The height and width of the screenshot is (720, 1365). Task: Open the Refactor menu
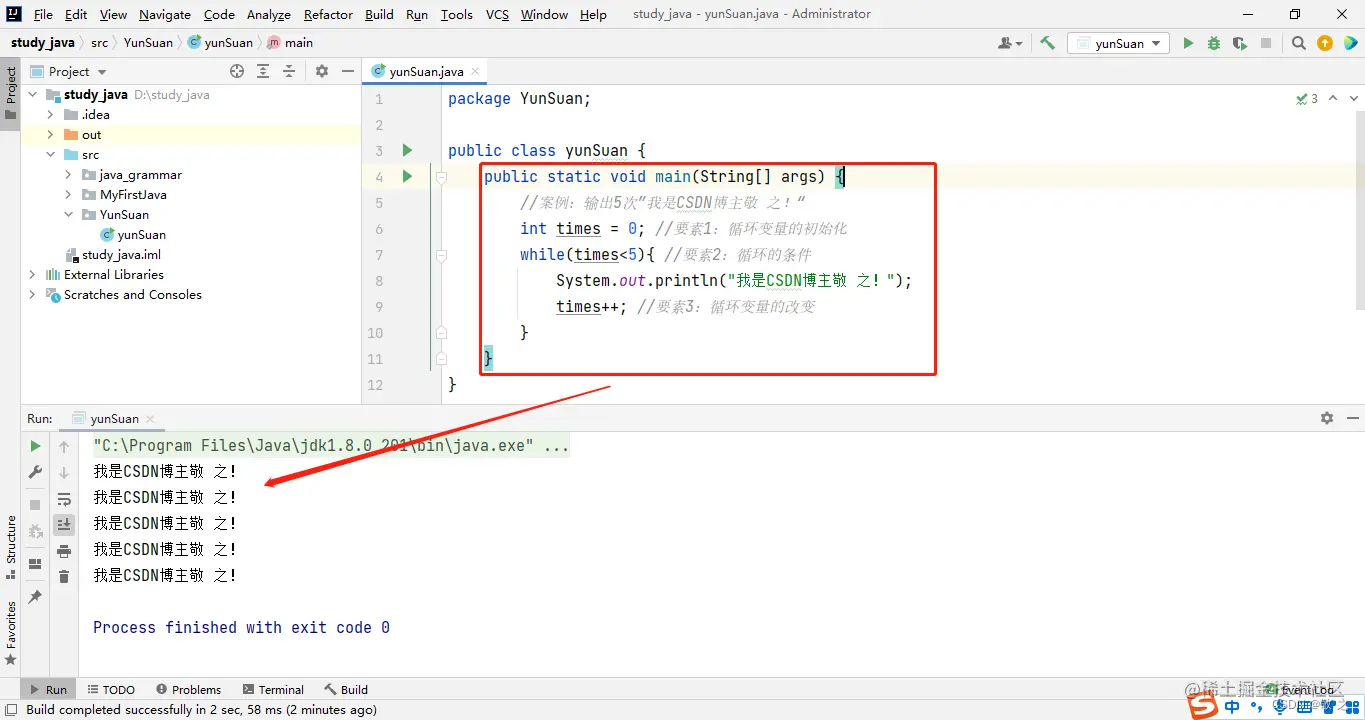(328, 14)
